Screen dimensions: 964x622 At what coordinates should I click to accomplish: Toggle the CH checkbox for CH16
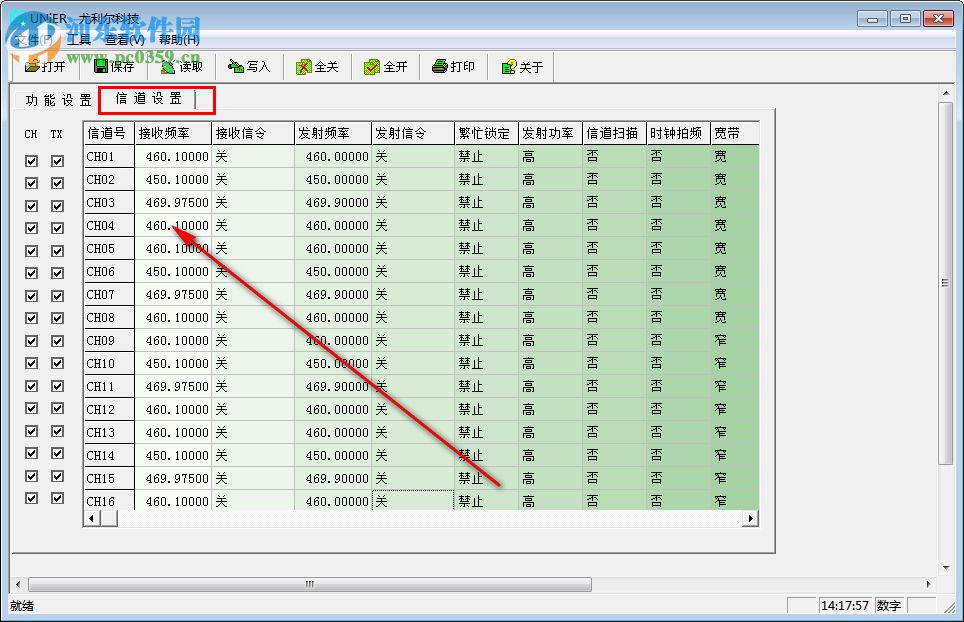click(x=31, y=498)
